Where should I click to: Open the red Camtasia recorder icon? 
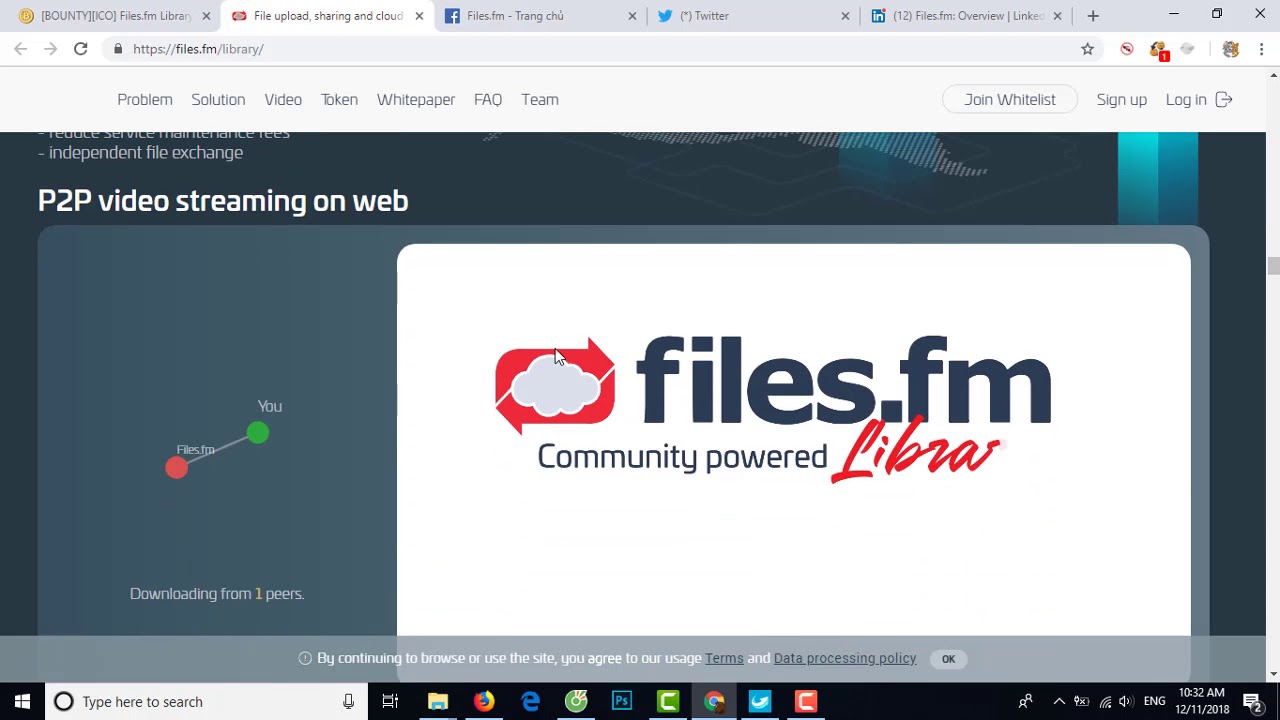806,701
